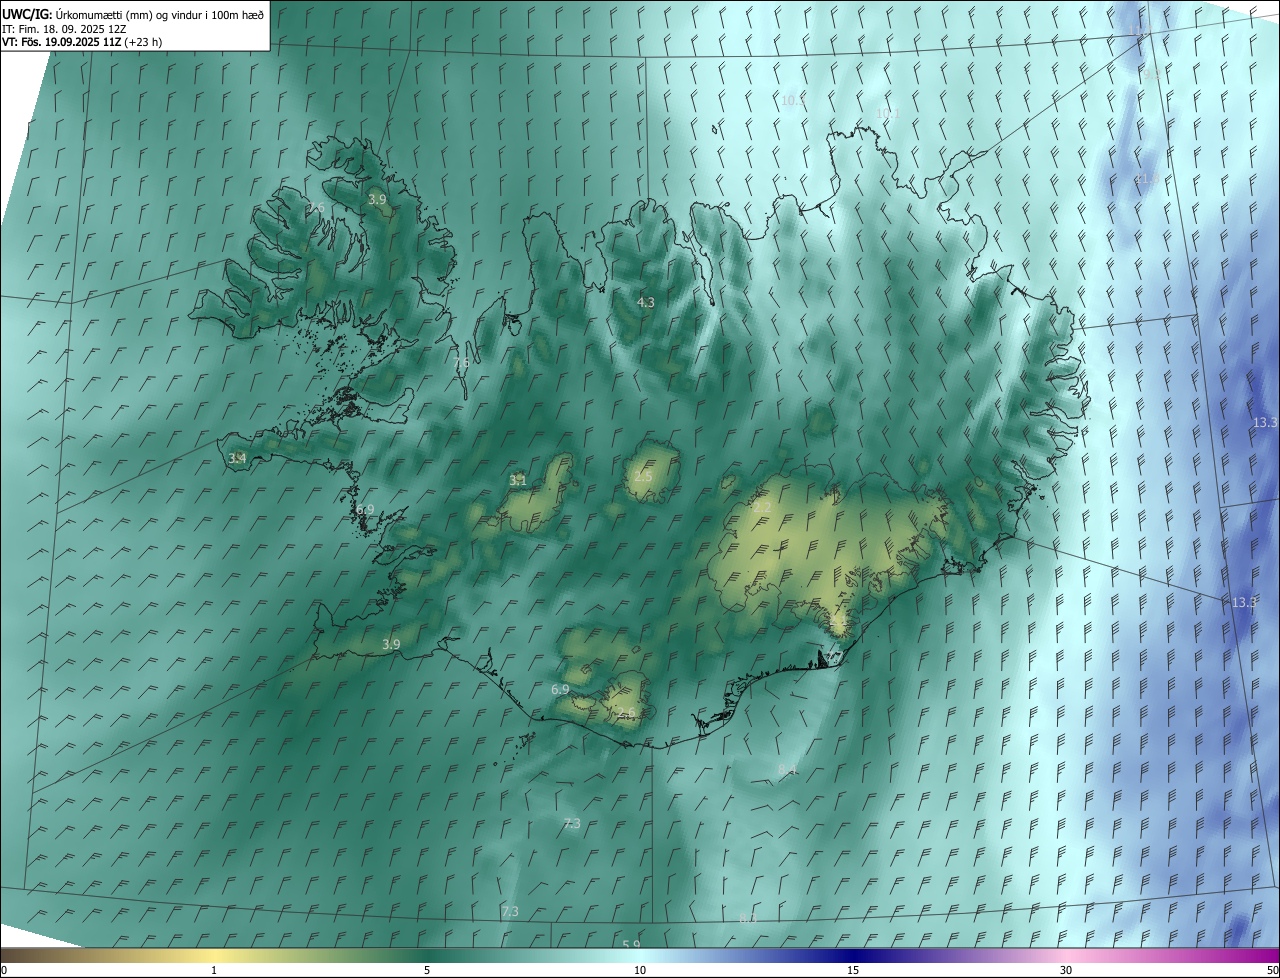Image resolution: width=1280 pixels, height=978 pixels.
Task: Click the map value '10.1' north of Iceland
Action: click(x=888, y=113)
